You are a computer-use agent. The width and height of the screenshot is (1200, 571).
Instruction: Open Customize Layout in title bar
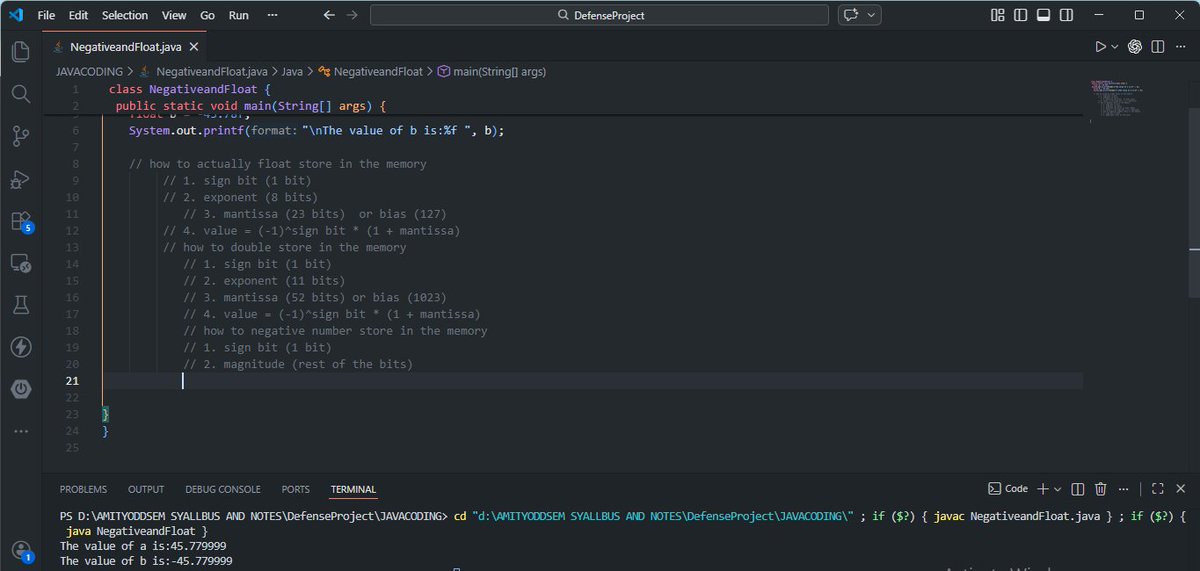997,15
